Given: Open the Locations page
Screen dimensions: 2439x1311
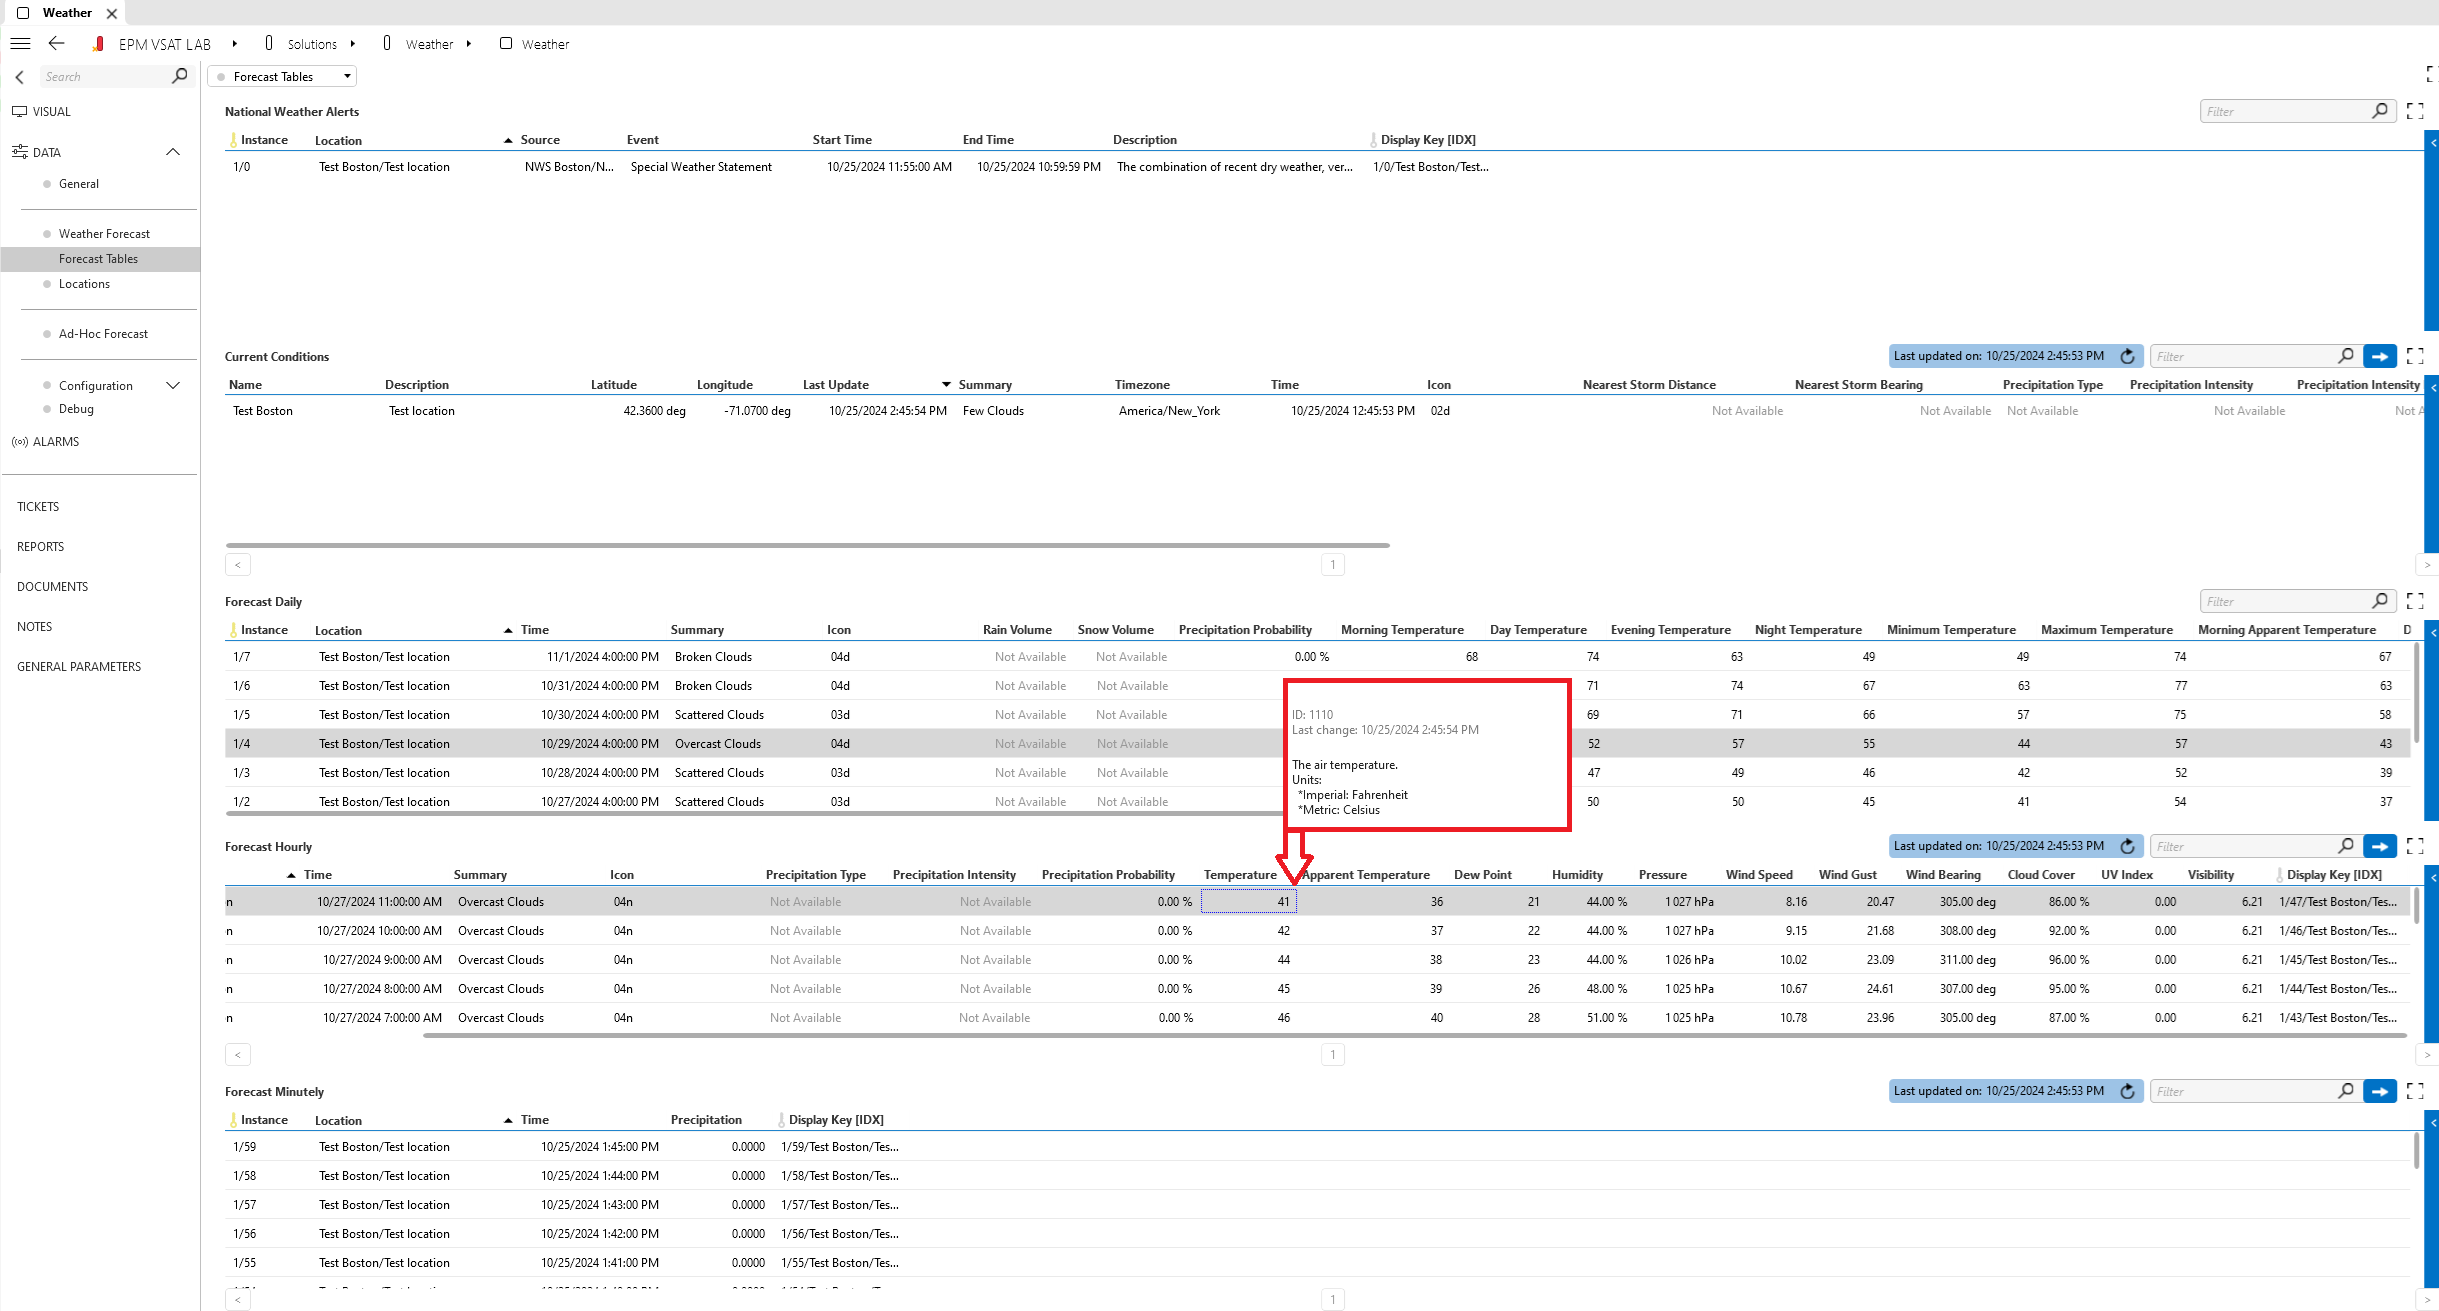Looking at the screenshot, I should pyautogui.click(x=84, y=284).
